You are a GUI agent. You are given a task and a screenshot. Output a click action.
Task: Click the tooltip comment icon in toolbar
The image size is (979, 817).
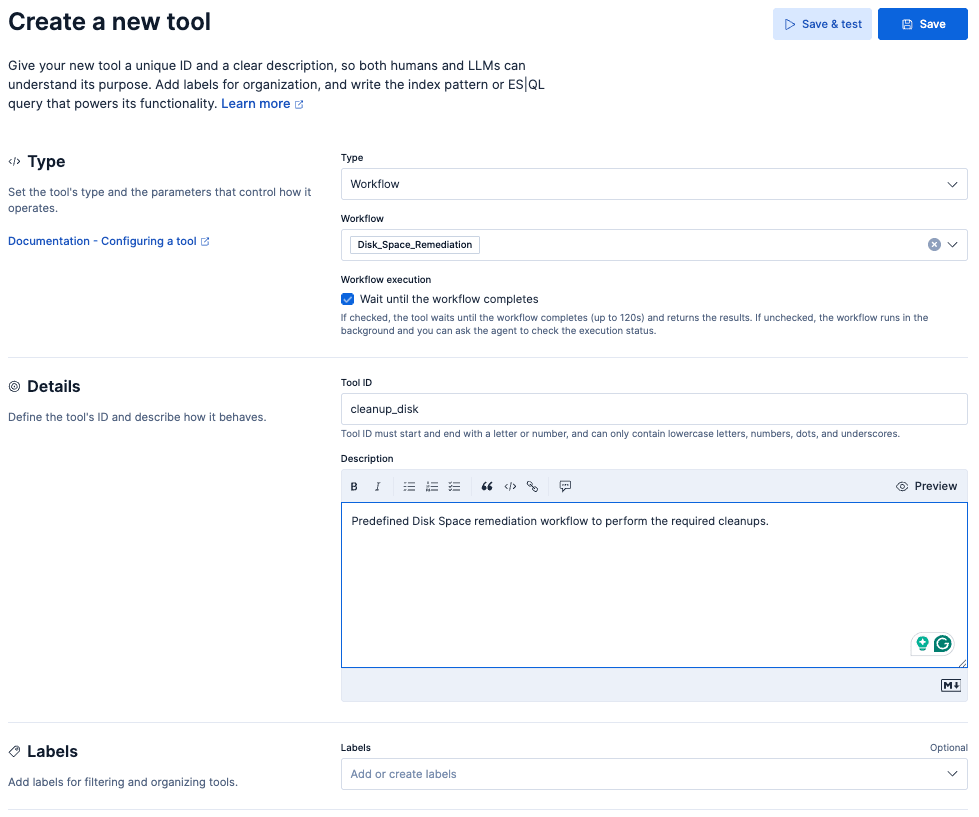[565, 487]
